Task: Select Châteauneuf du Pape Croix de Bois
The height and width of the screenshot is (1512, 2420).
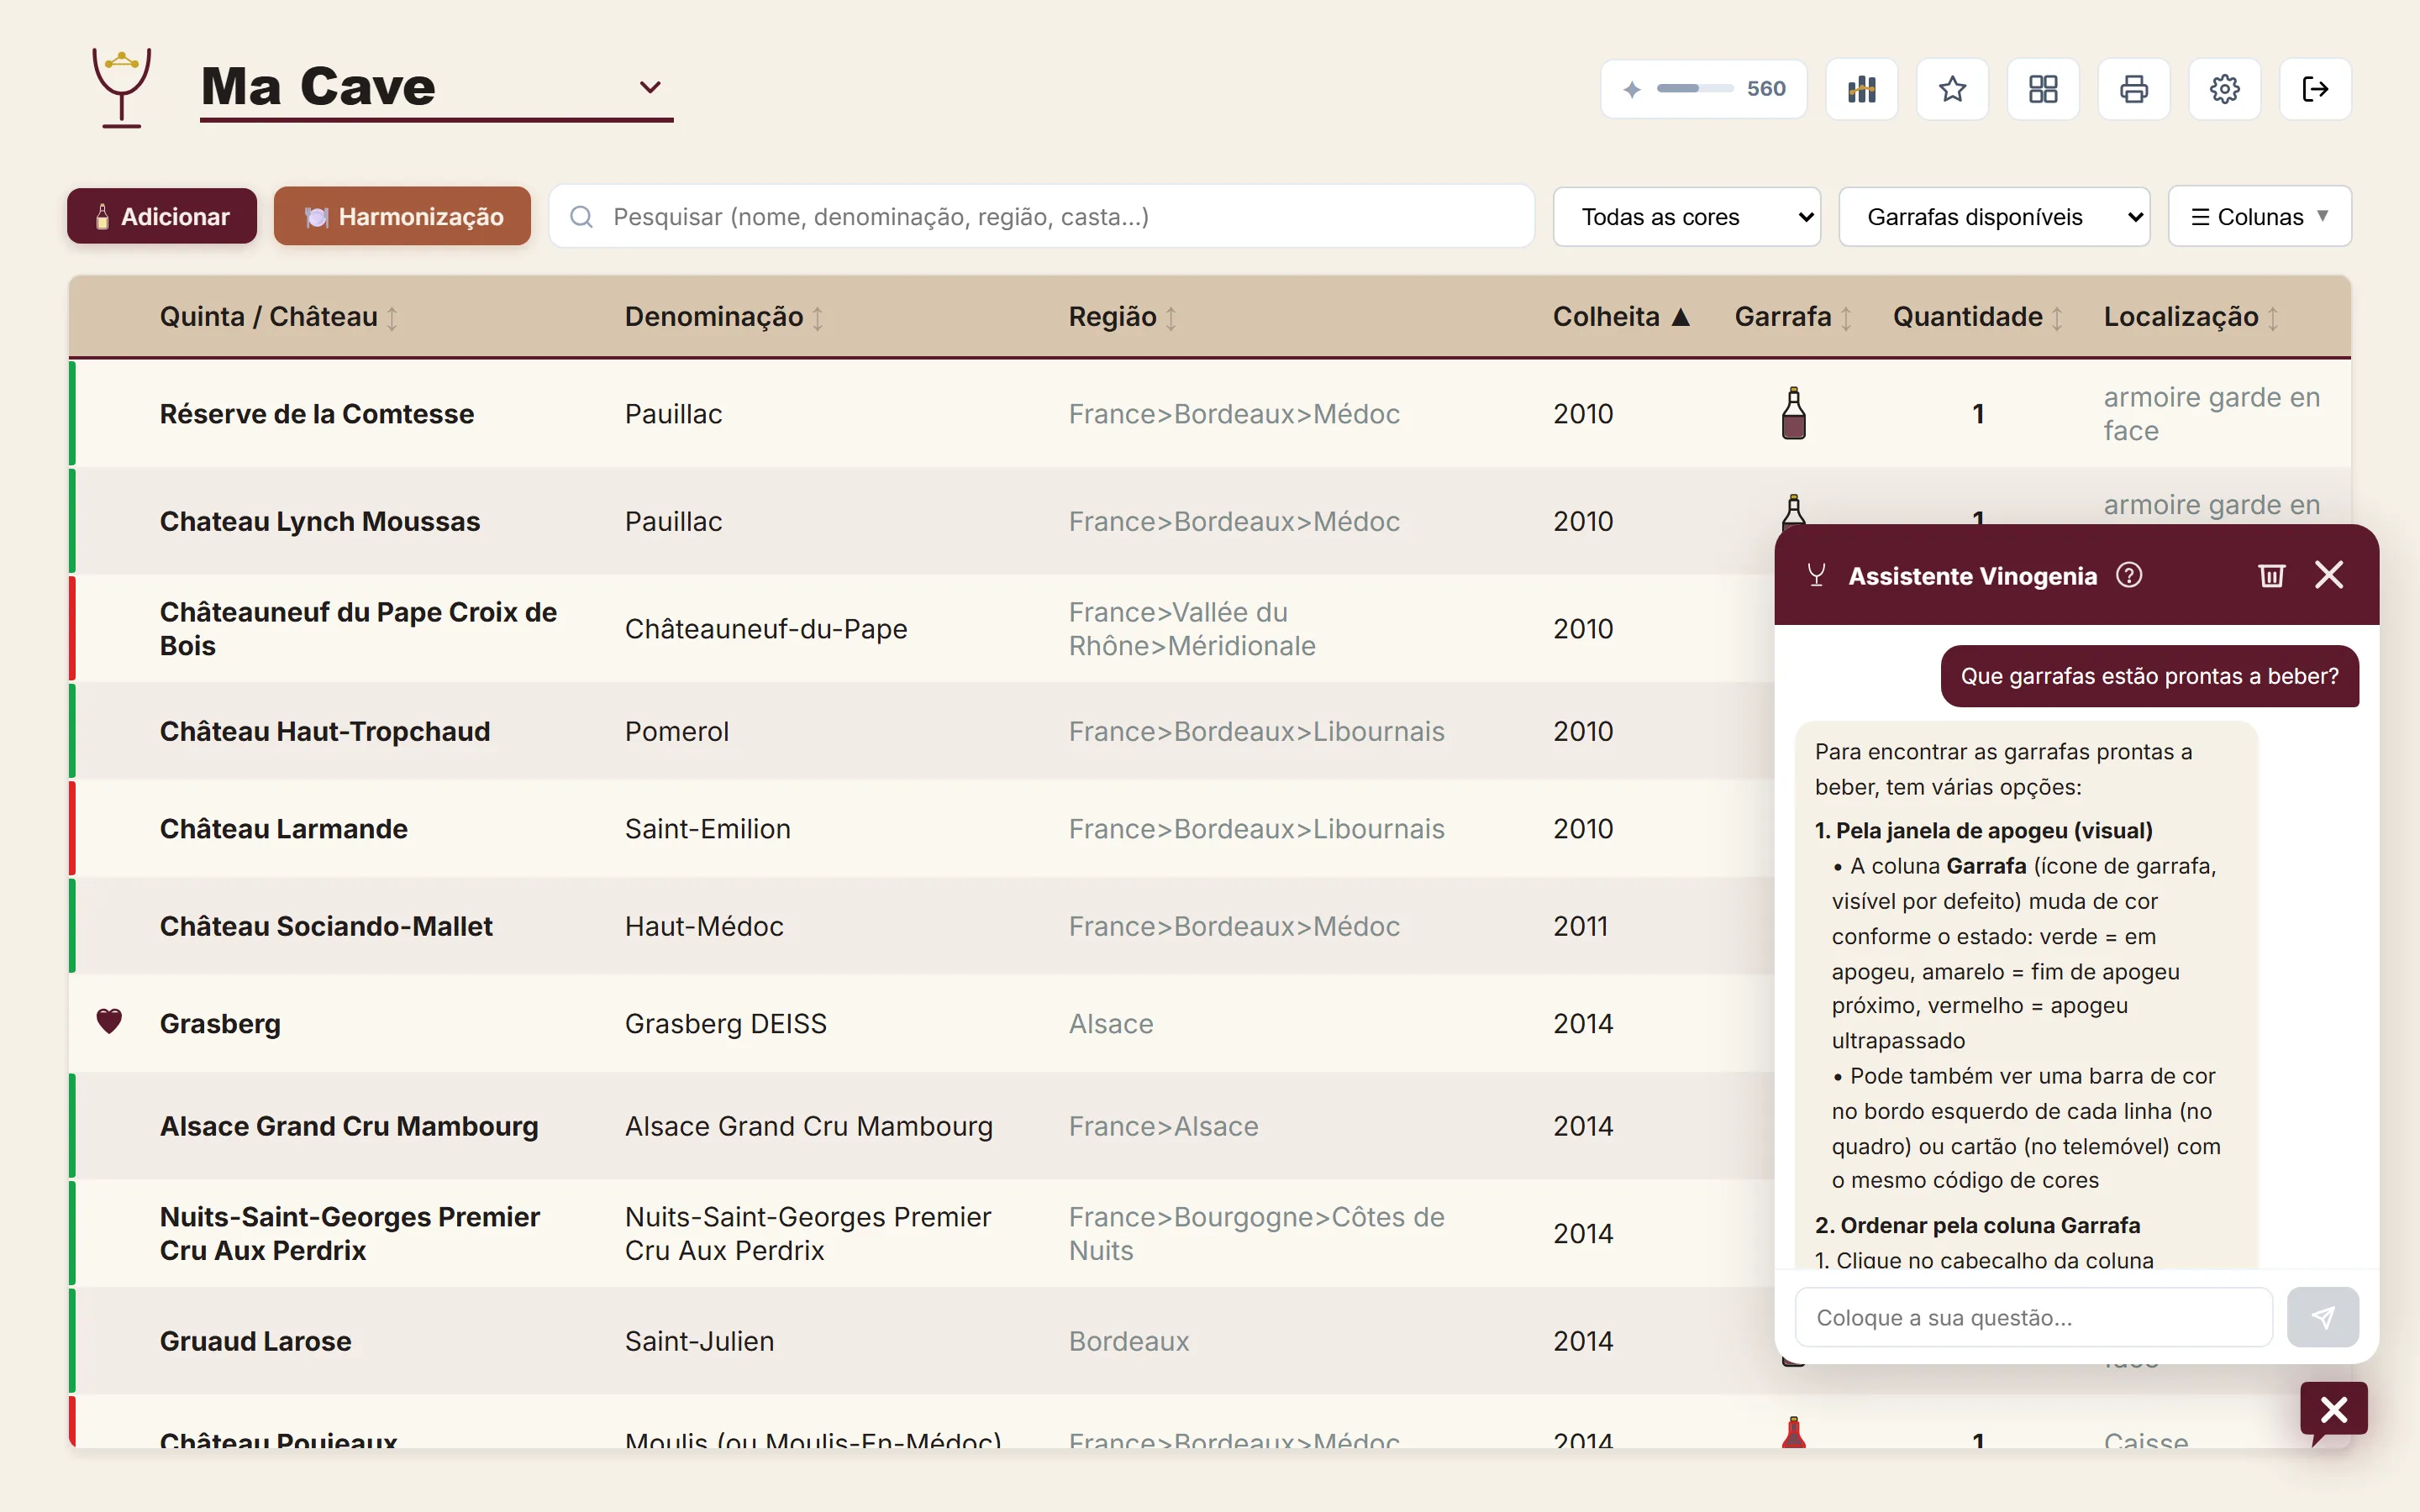Action: tap(358, 629)
